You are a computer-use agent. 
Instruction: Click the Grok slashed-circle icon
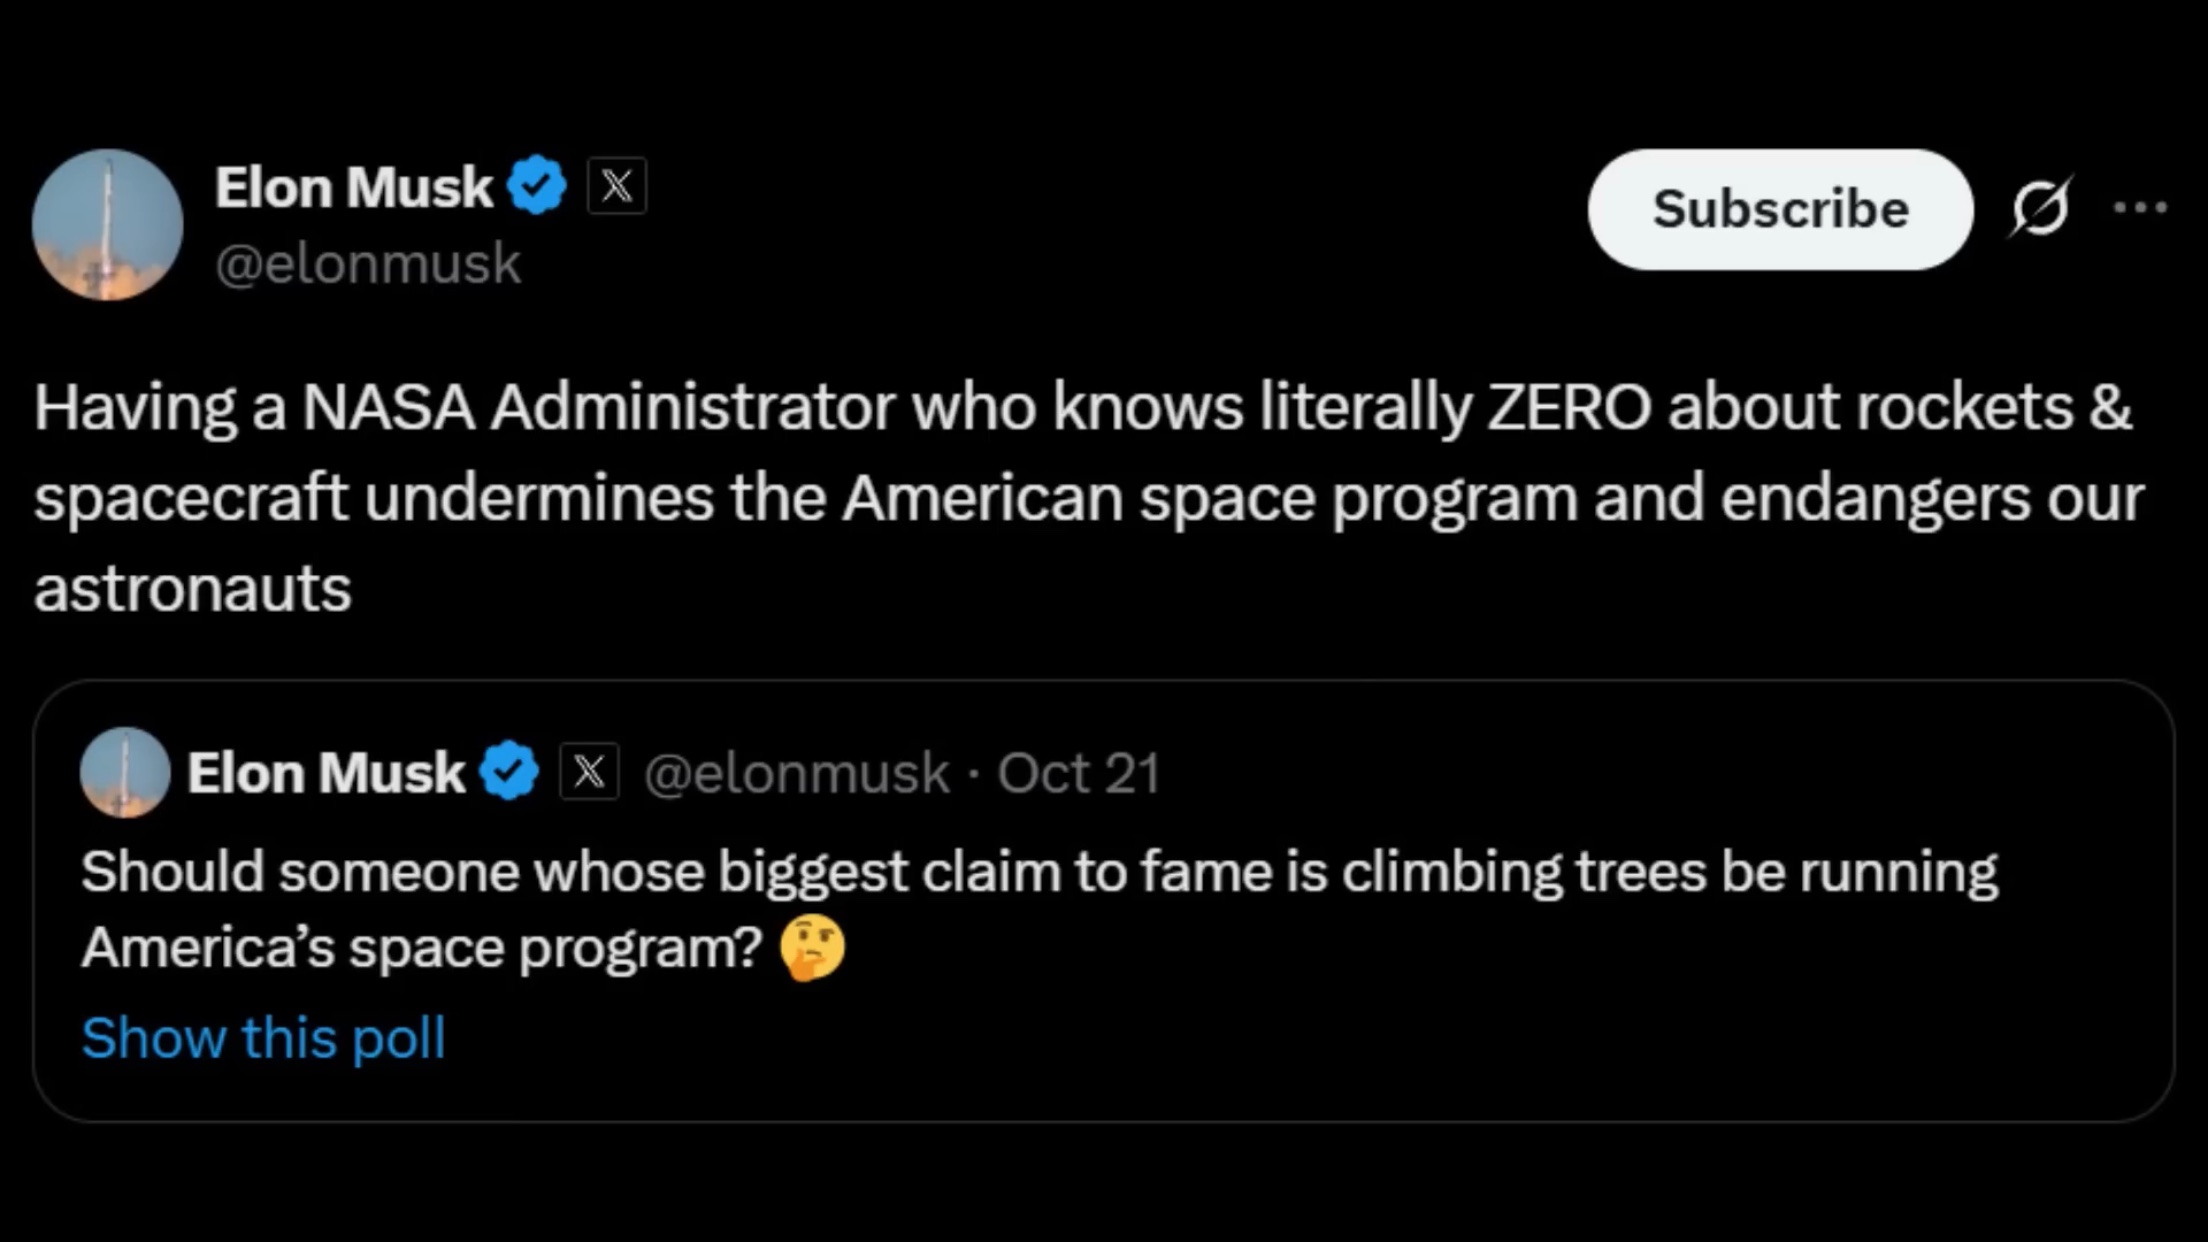point(2039,208)
